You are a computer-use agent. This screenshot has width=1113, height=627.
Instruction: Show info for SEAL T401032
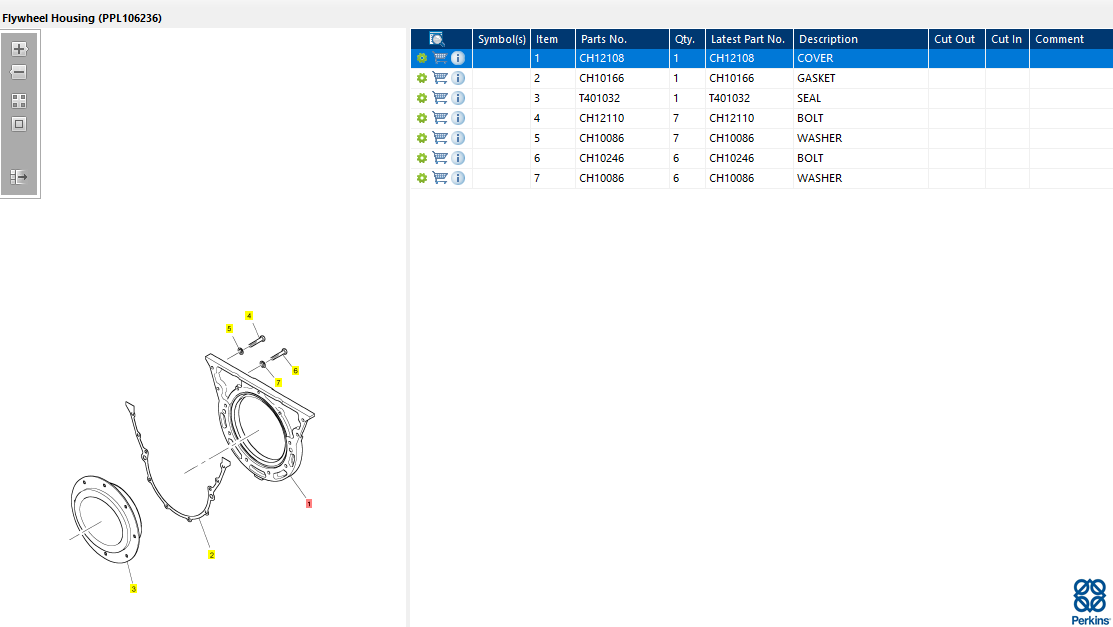[x=458, y=98]
